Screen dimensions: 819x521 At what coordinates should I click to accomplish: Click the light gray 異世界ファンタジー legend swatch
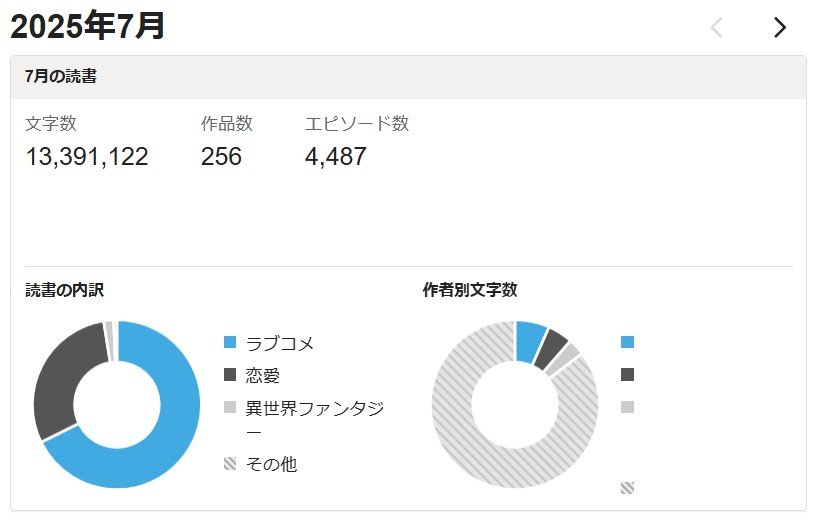point(231,408)
